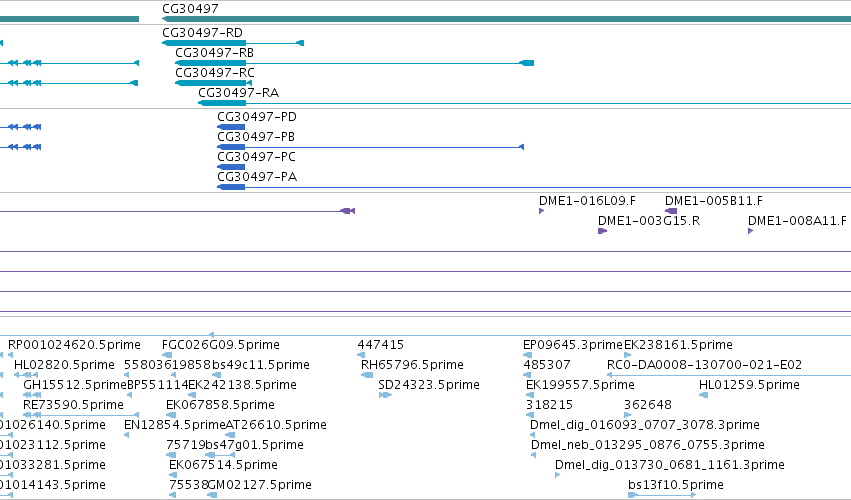This screenshot has width=851, height=500.
Task: Open Dmel_dig_013730_0681_1161.3prime label
Action: tap(670, 465)
